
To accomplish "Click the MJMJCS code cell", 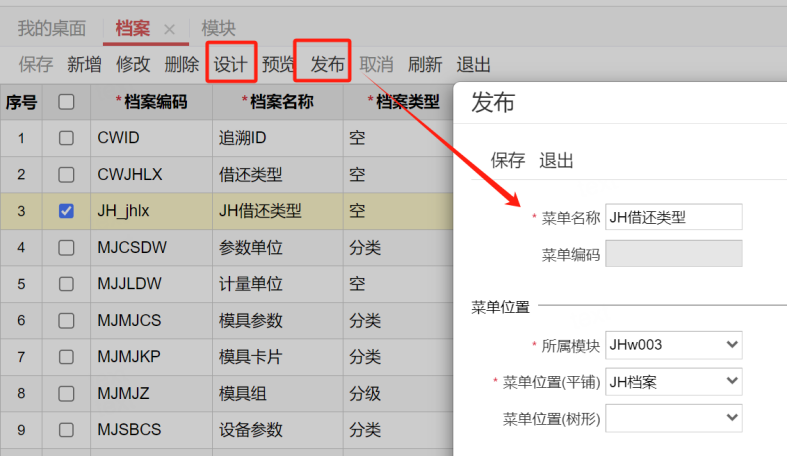I will click(x=152, y=321).
